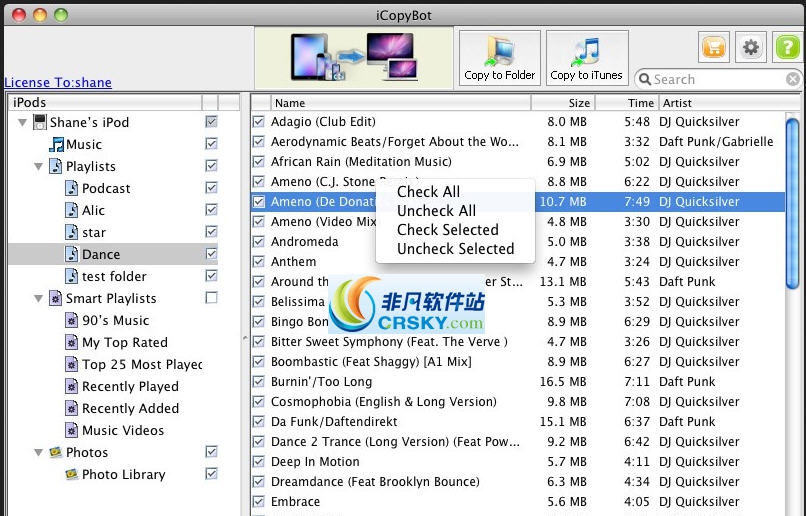
Task: Click the My Top Rated playlist icon
Action: (x=72, y=342)
